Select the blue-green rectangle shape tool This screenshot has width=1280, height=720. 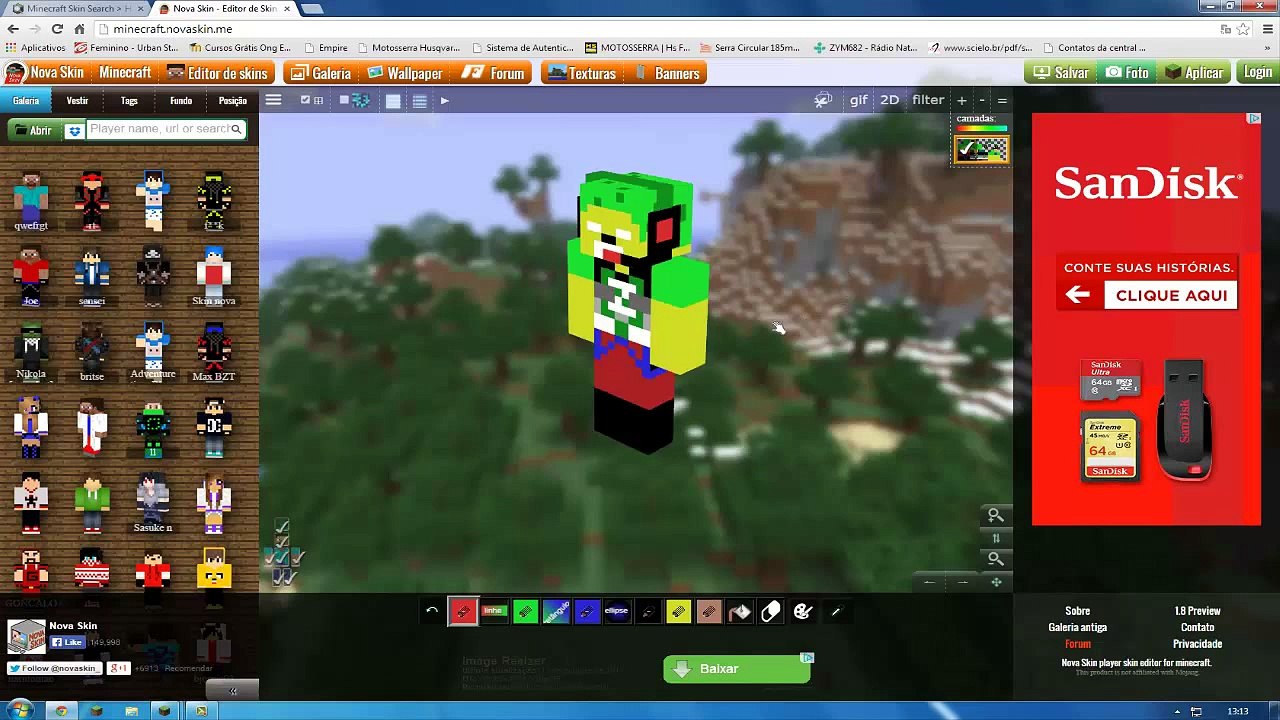click(556, 611)
